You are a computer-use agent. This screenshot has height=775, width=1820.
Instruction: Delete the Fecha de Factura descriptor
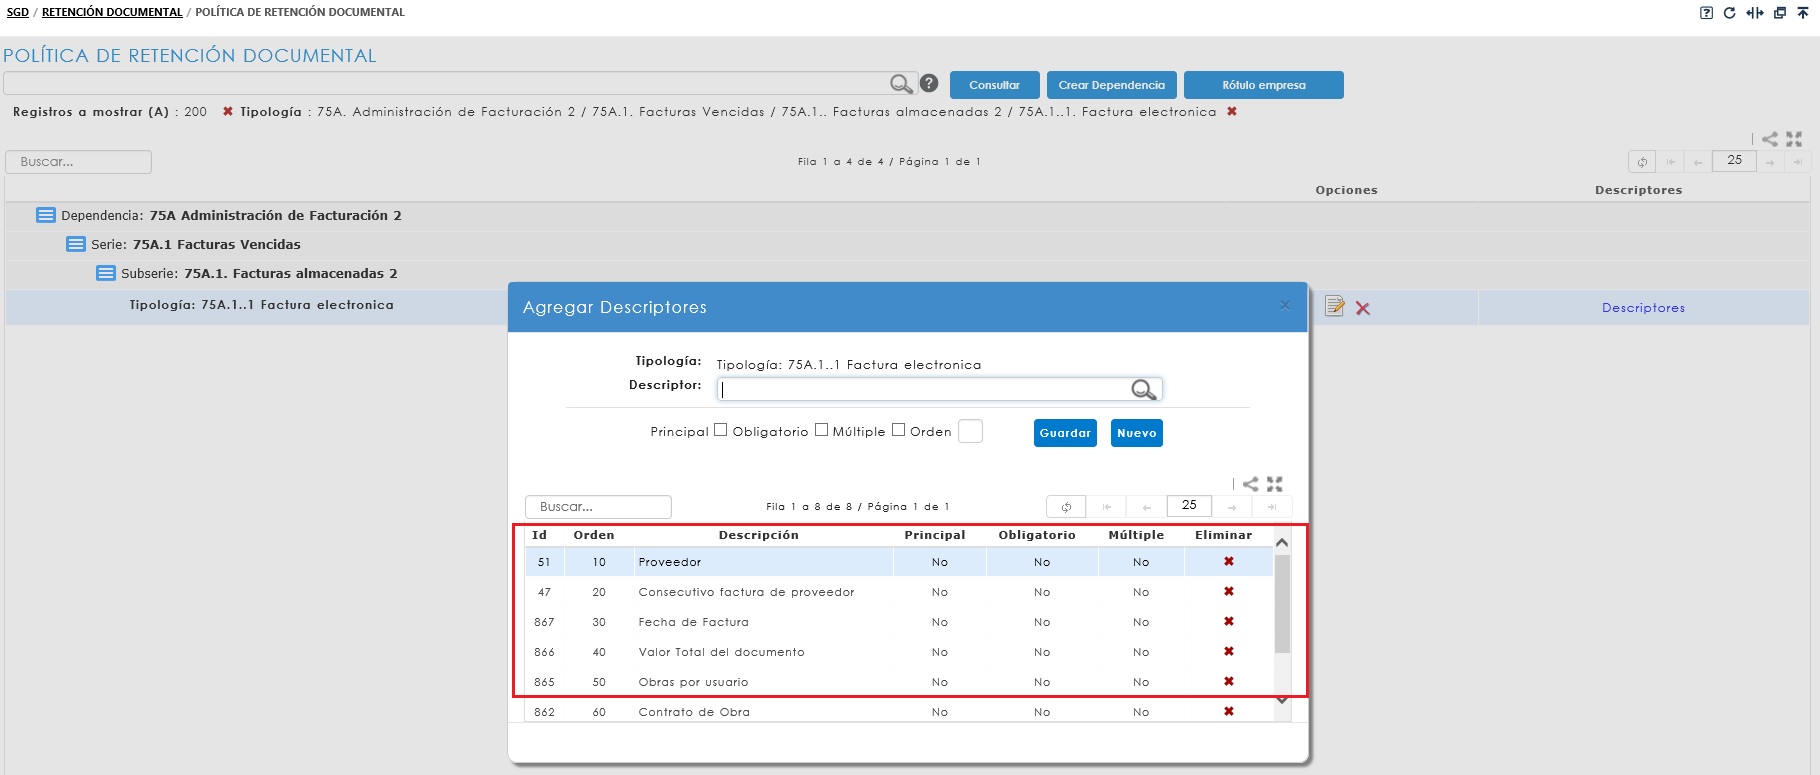[x=1229, y=622]
